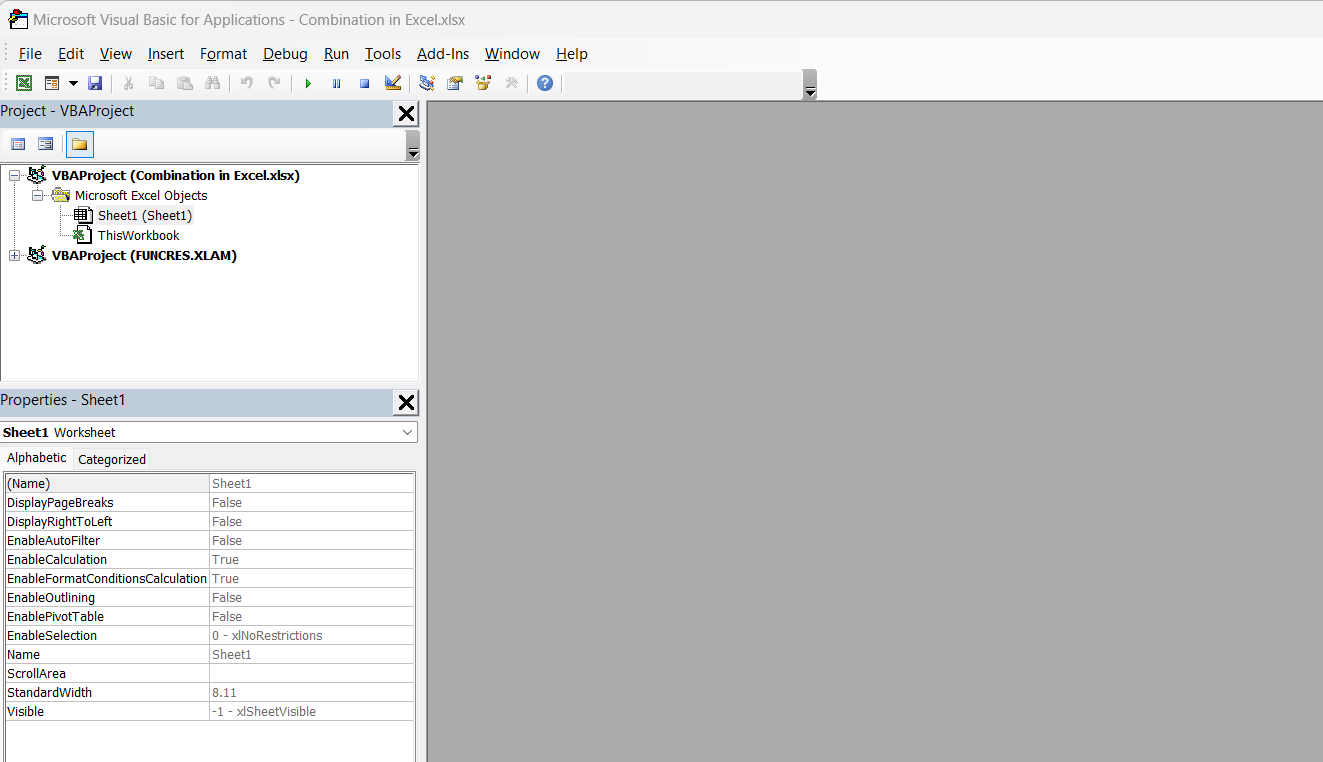Run macro with the green play icon
This screenshot has width=1323, height=762.
coord(308,83)
